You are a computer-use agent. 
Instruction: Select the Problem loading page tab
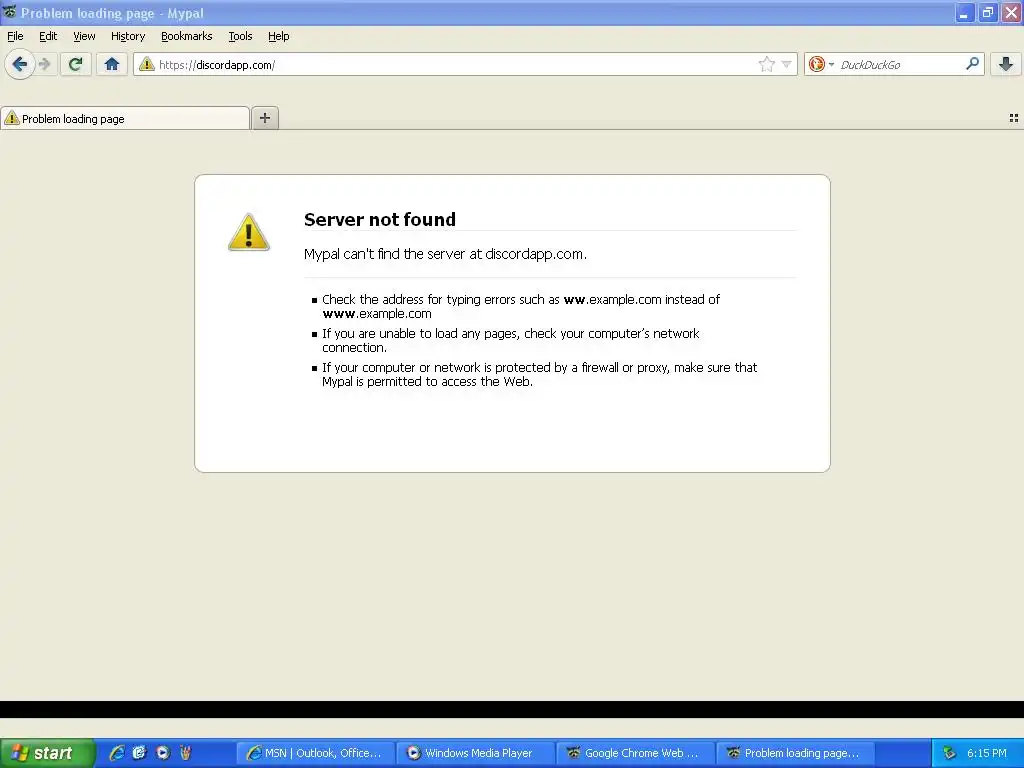(125, 118)
